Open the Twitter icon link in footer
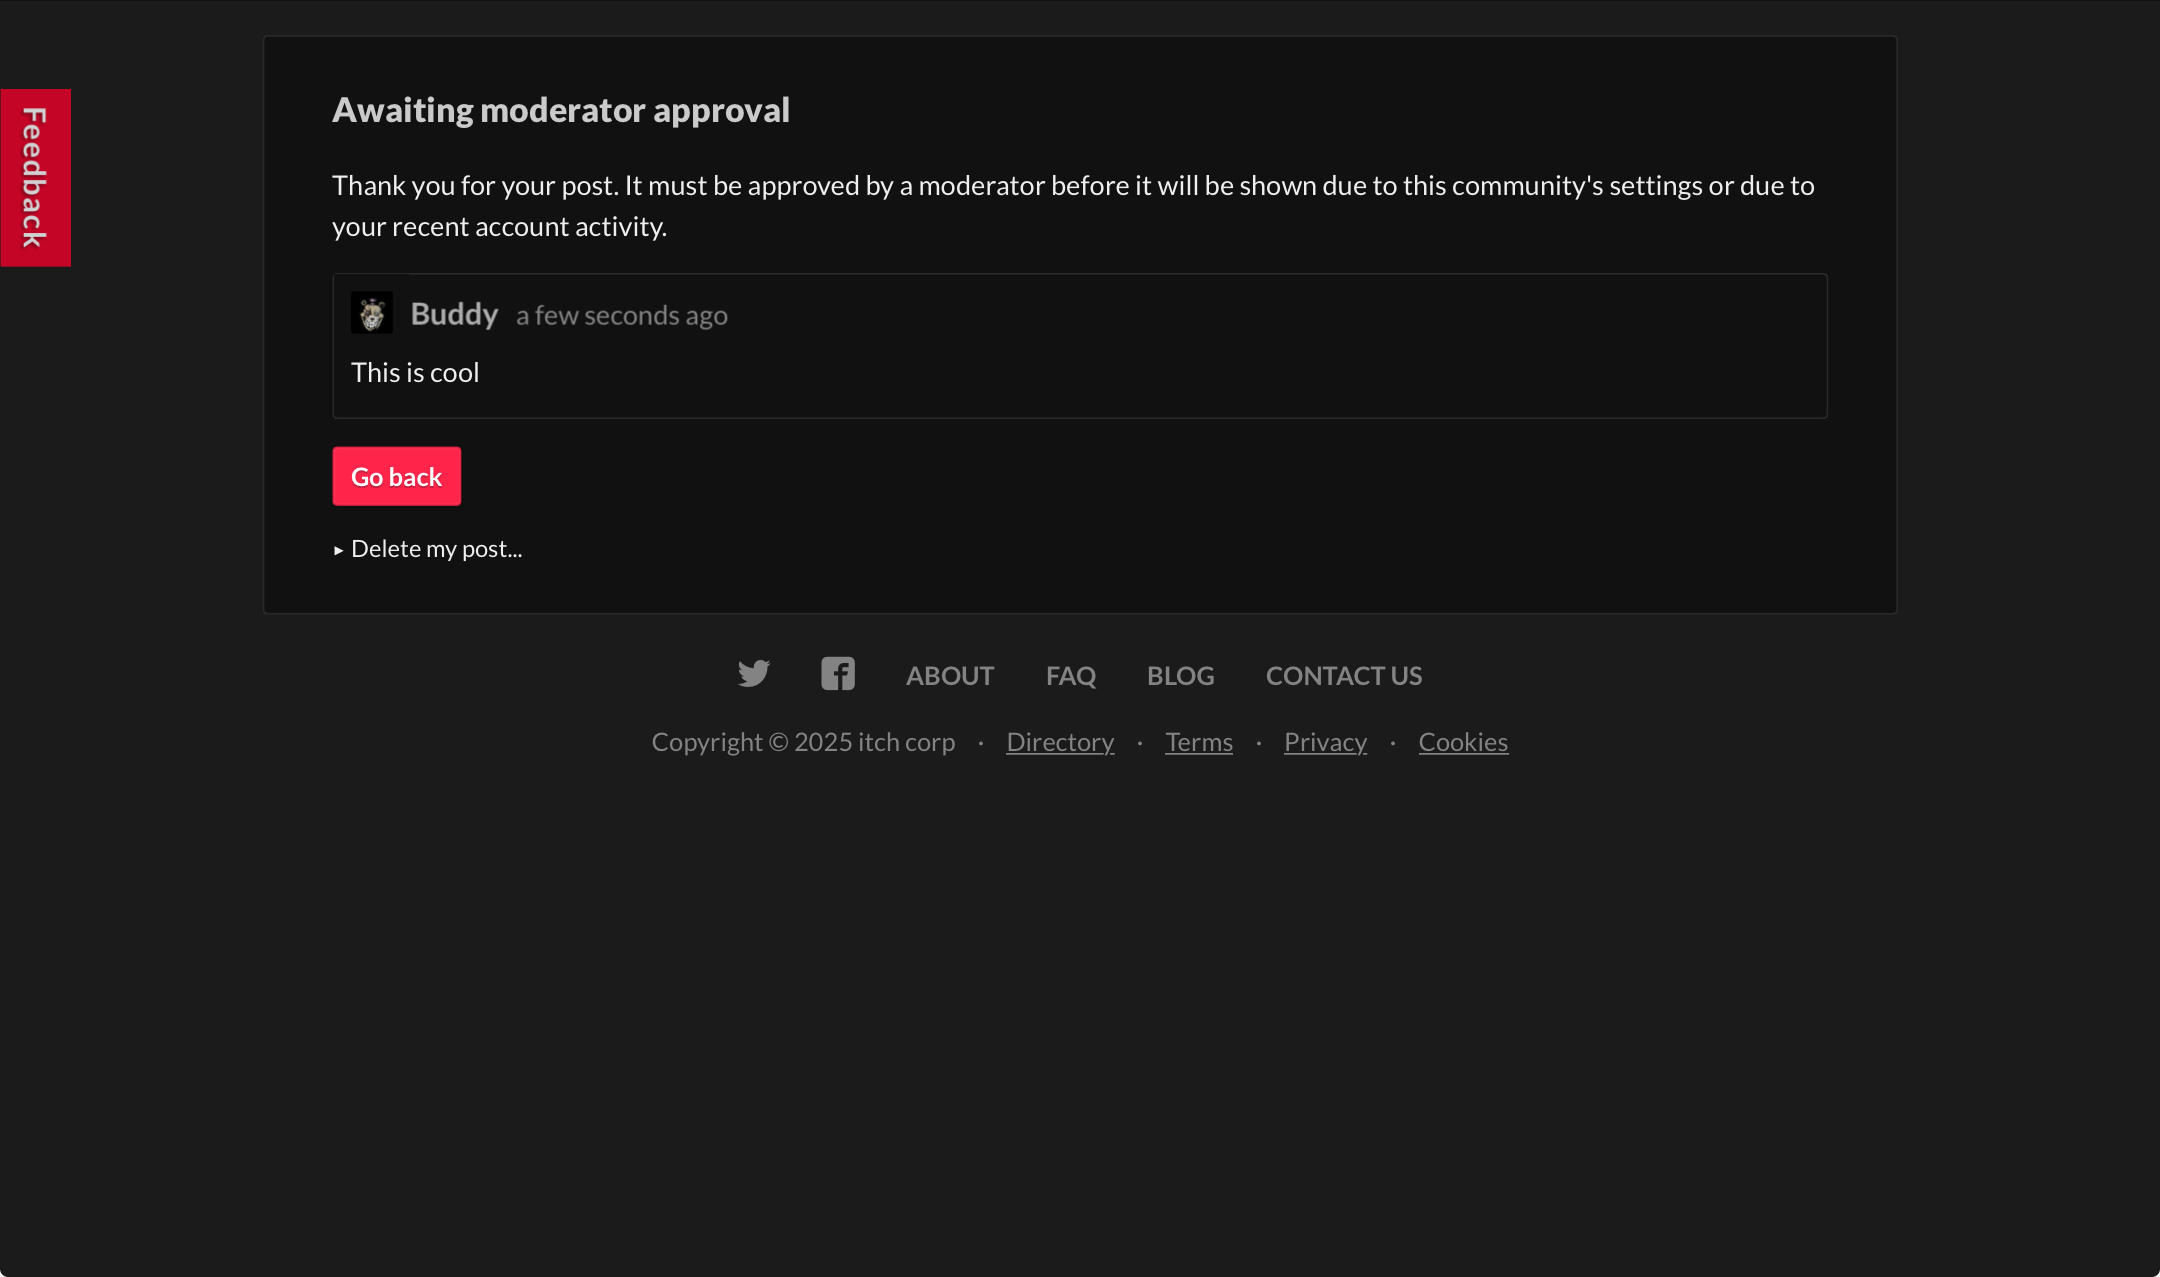This screenshot has height=1277, width=2160. pos(753,674)
